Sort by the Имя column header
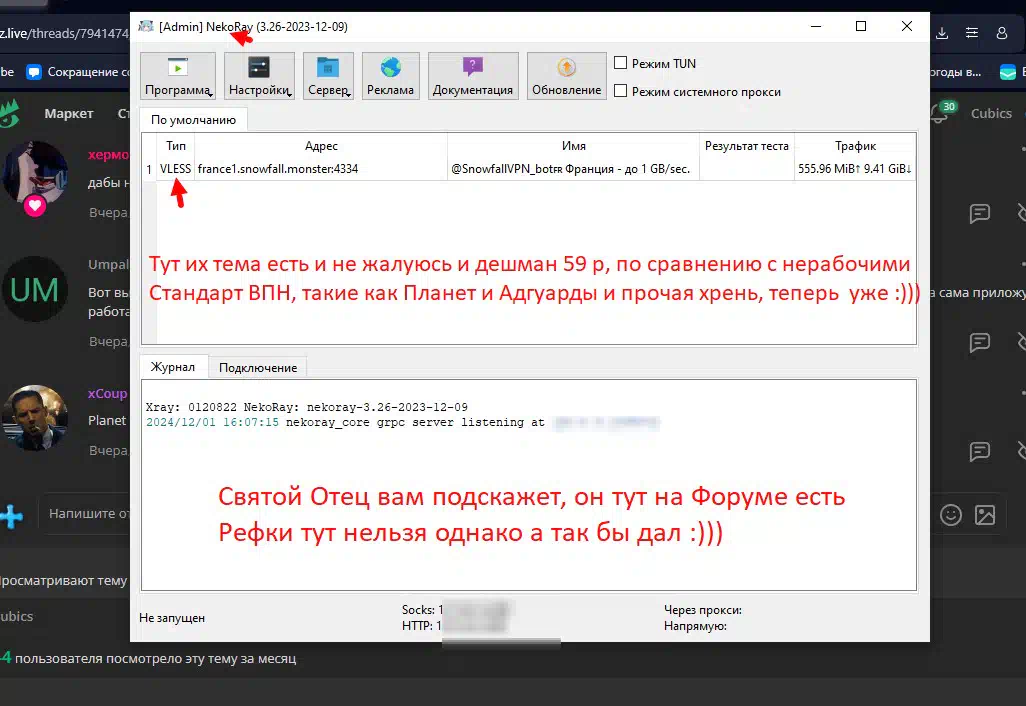The width and height of the screenshot is (1026, 706). tap(574, 146)
